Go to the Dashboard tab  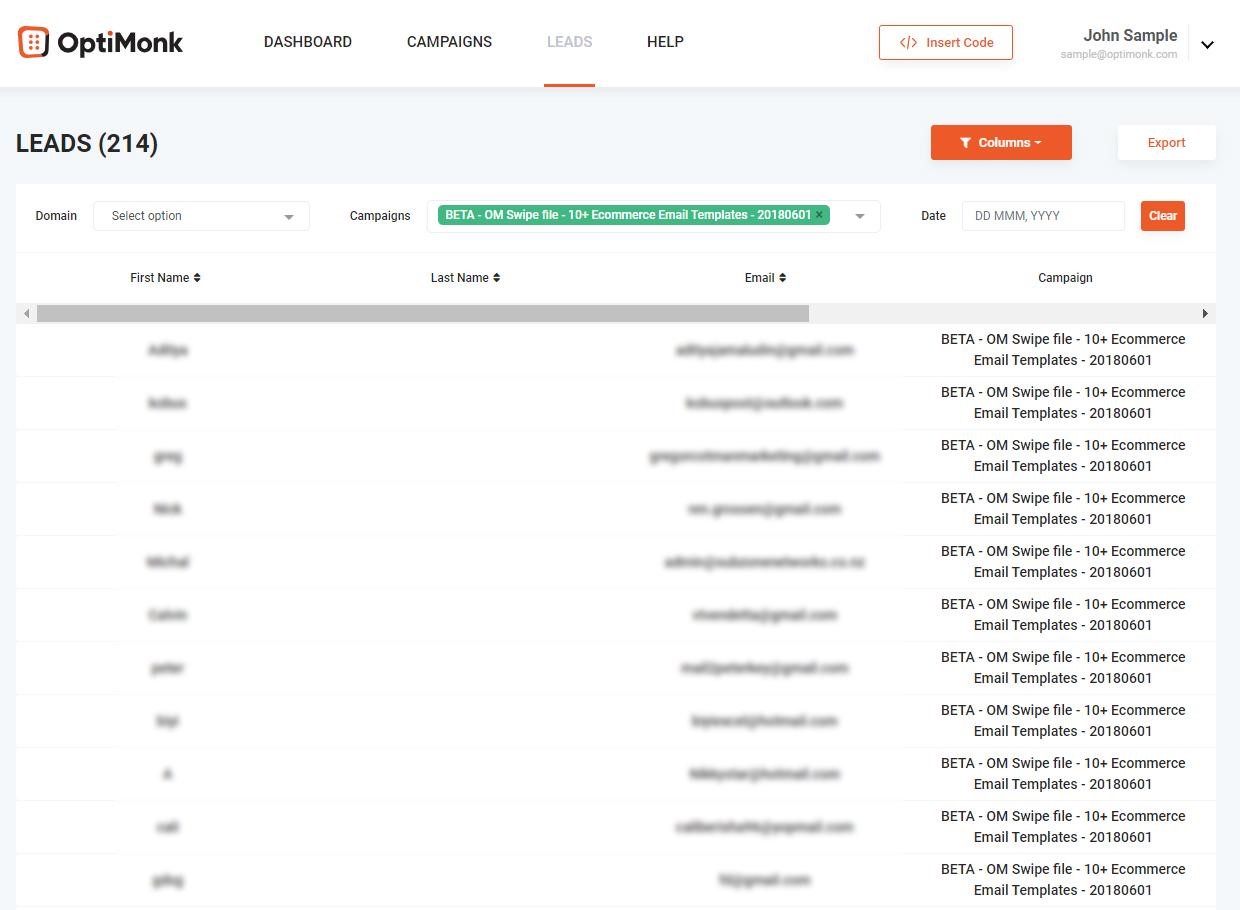[x=307, y=42]
